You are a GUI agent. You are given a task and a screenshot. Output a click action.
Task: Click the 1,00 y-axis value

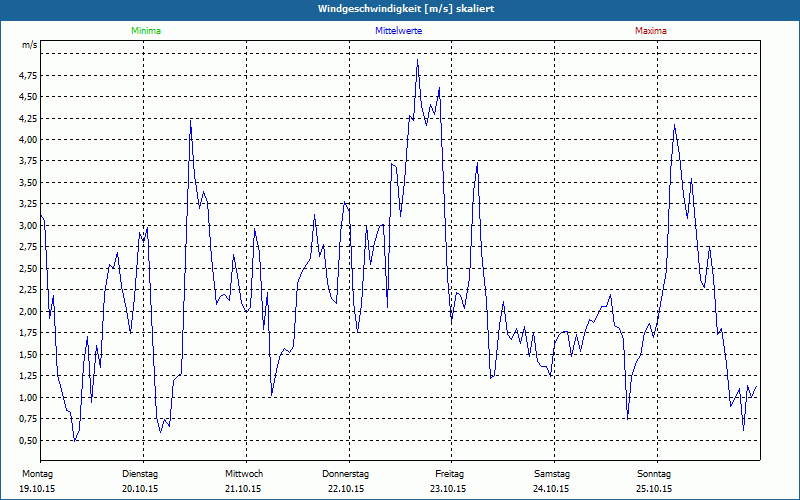pyautogui.click(x=29, y=397)
